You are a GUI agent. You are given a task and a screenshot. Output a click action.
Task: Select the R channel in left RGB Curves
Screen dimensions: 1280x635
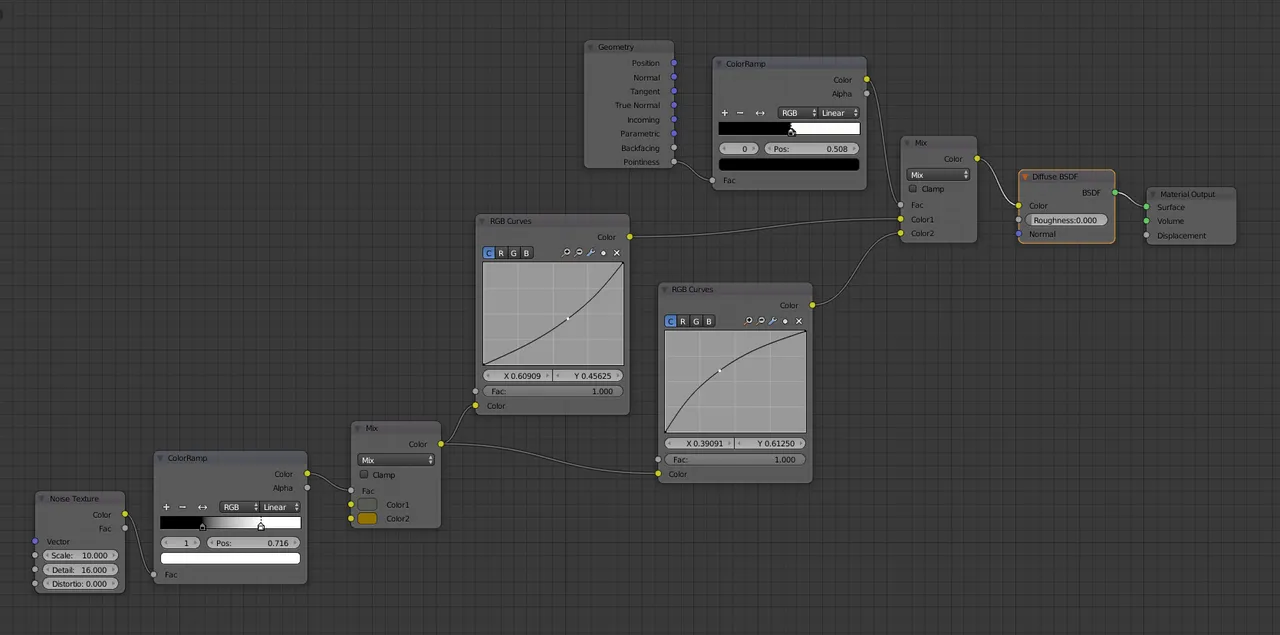(501, 253)
